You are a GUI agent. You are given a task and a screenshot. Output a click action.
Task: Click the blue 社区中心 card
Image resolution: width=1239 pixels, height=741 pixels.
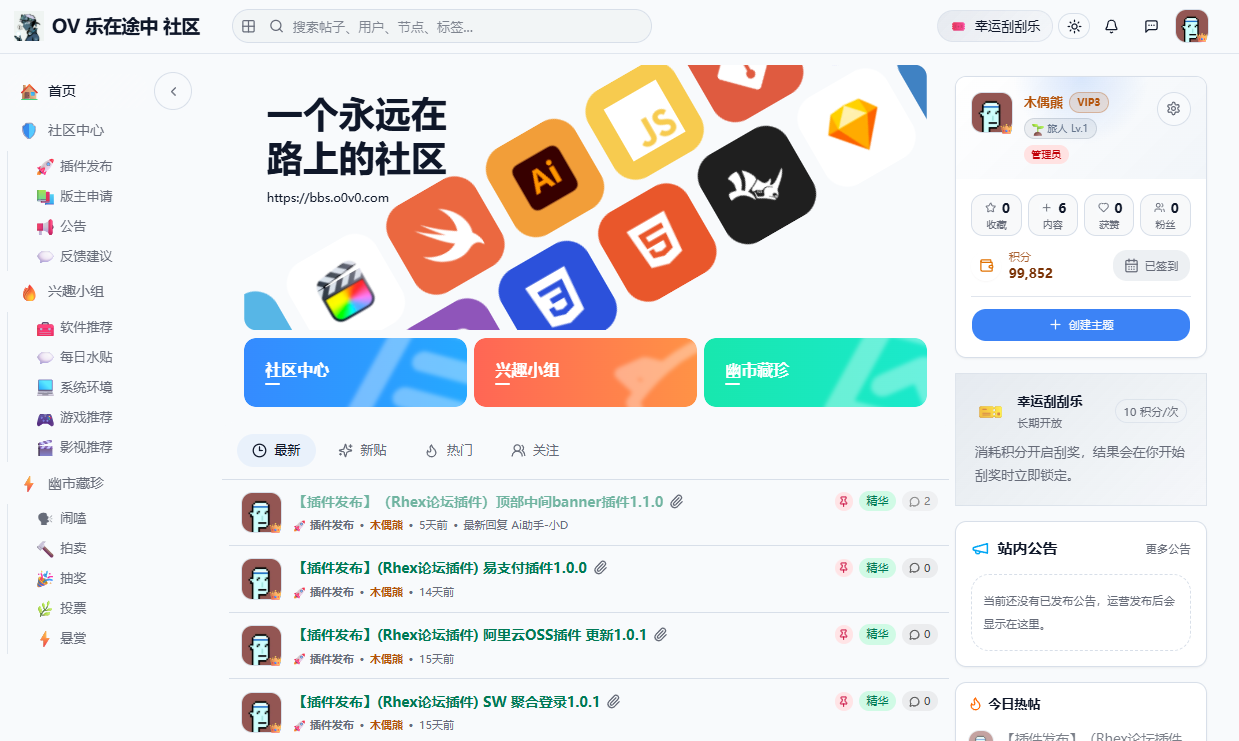355,372
